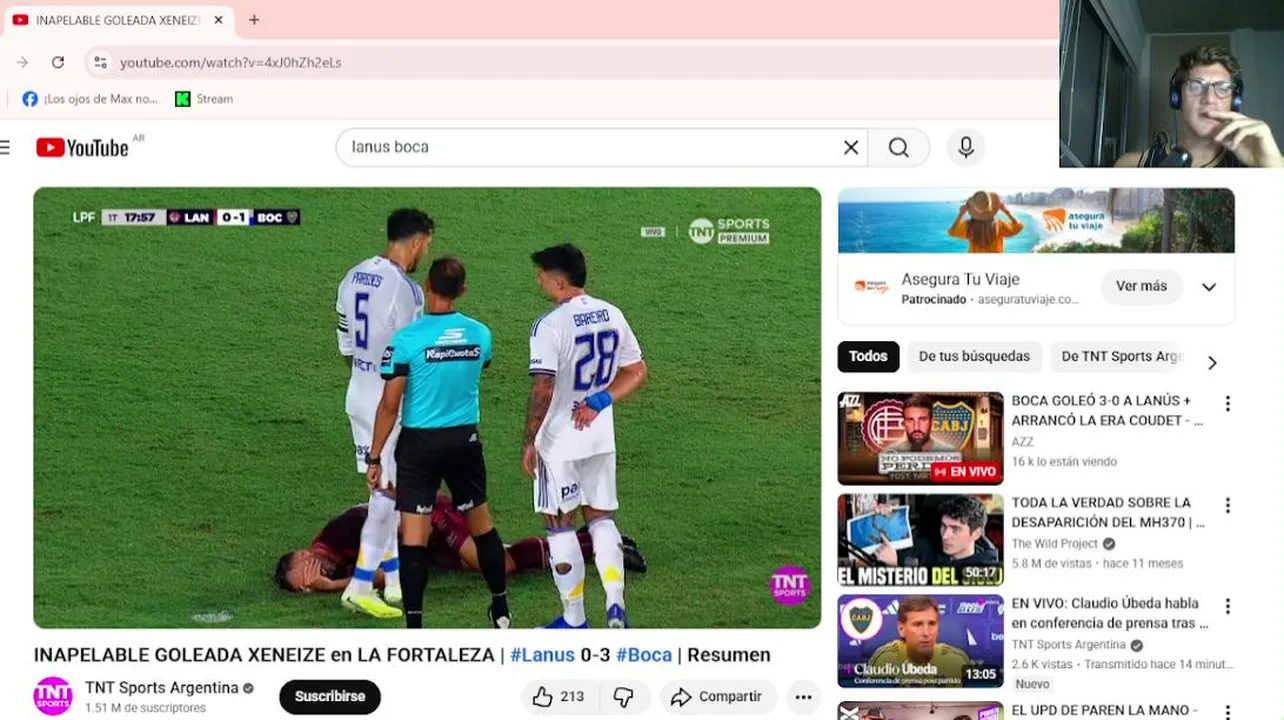
Task: Open TODA LA VERDAD SOBRE MH370 title
Action: 1107,512
